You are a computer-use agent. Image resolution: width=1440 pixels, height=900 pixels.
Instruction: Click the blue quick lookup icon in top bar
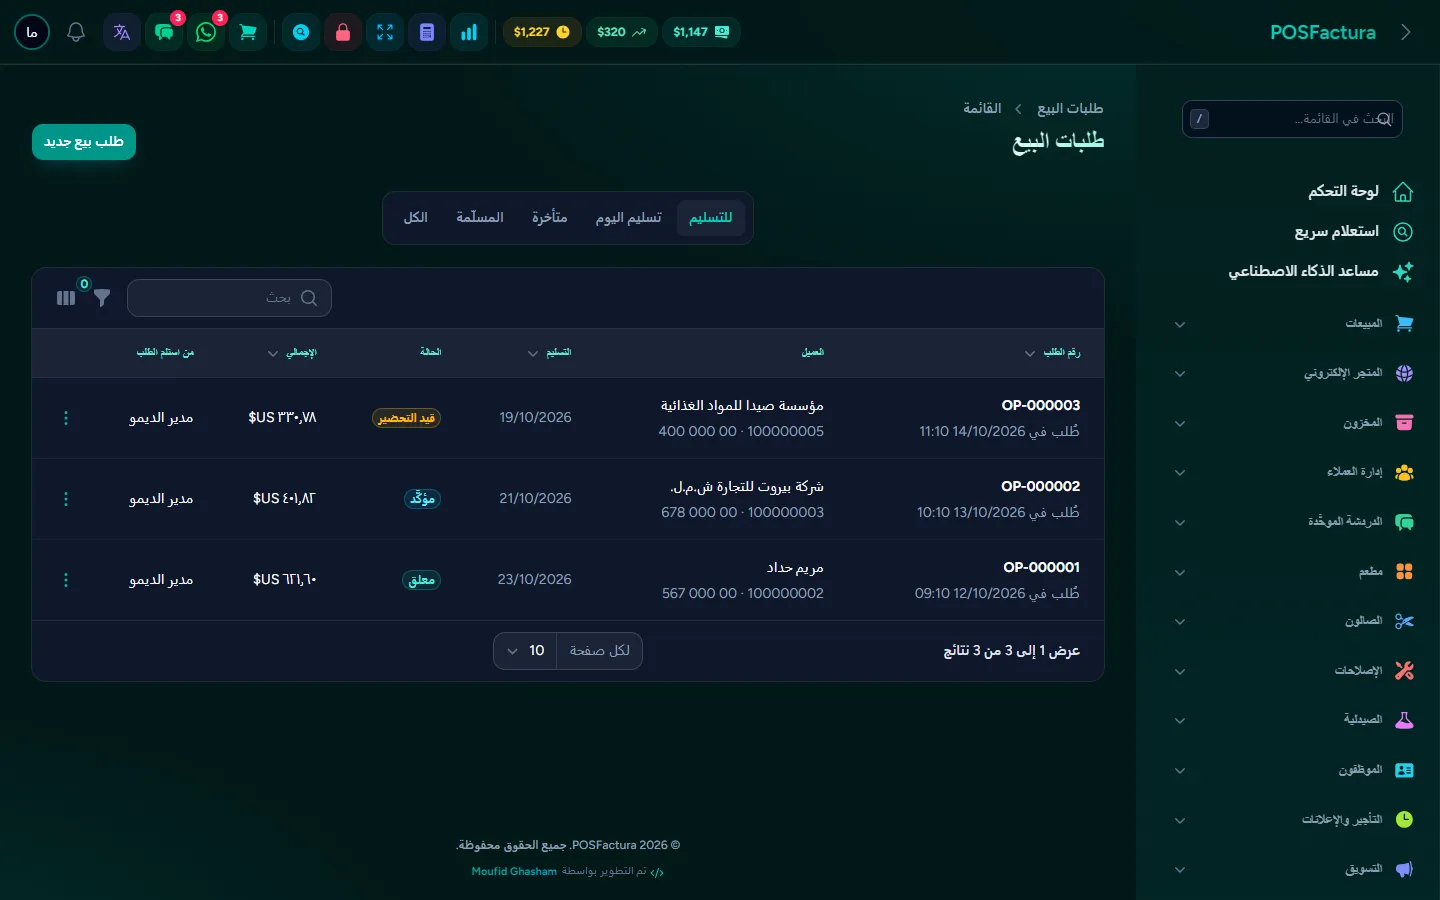tap(301, 32)
